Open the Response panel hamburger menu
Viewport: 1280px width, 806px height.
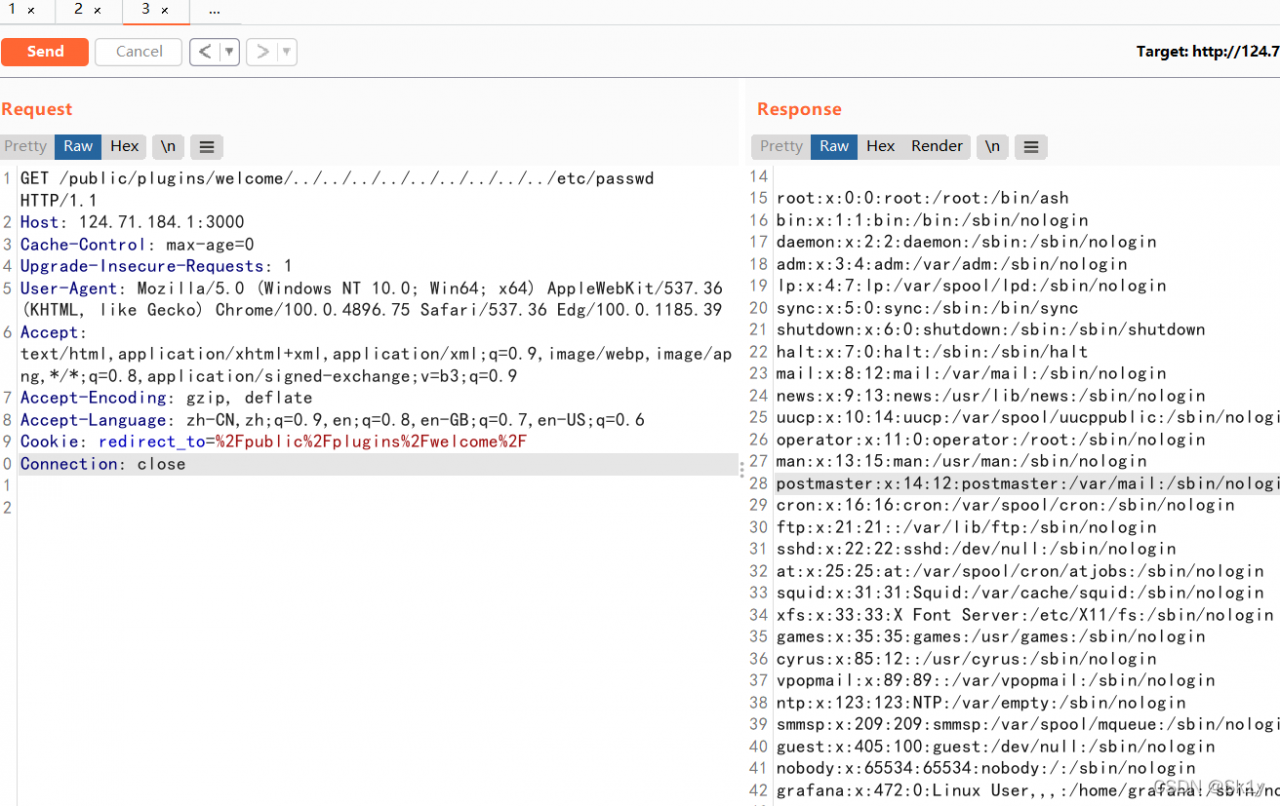coord(1031,146)
